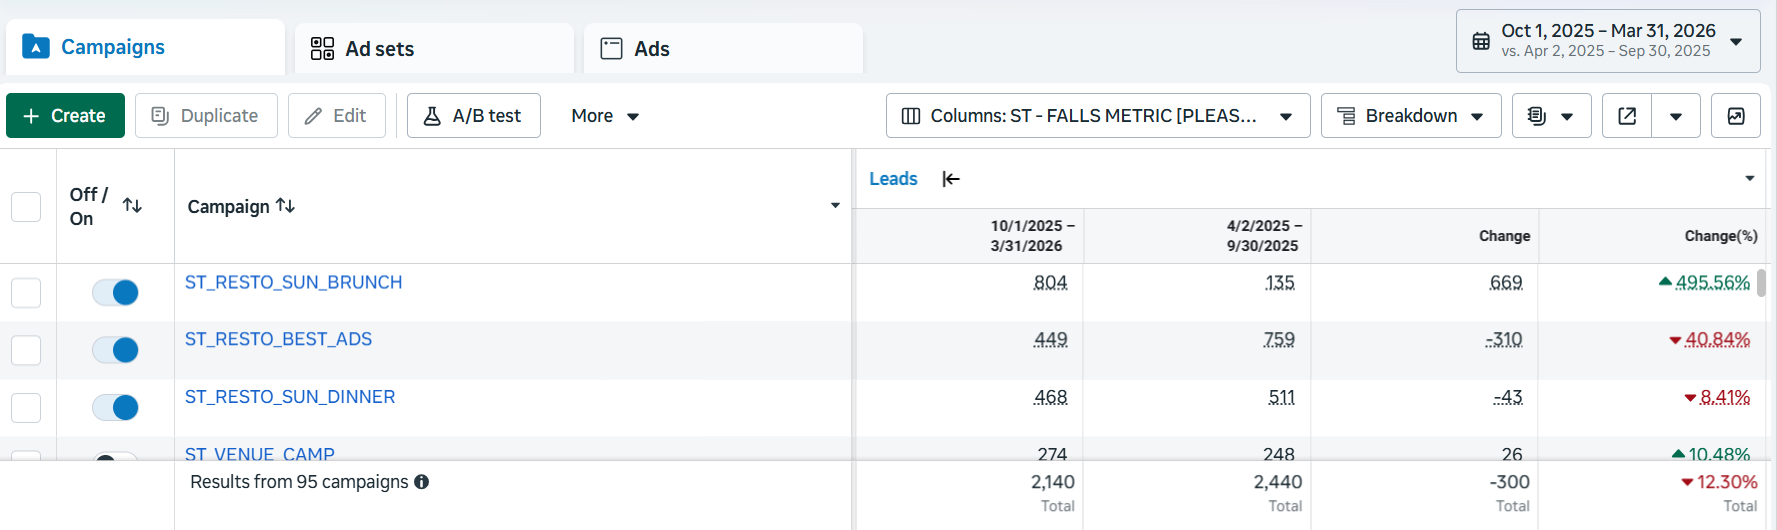
Task: Open the ST_RESTO_SUN_DINNER campaign
Action: [290, 397]
